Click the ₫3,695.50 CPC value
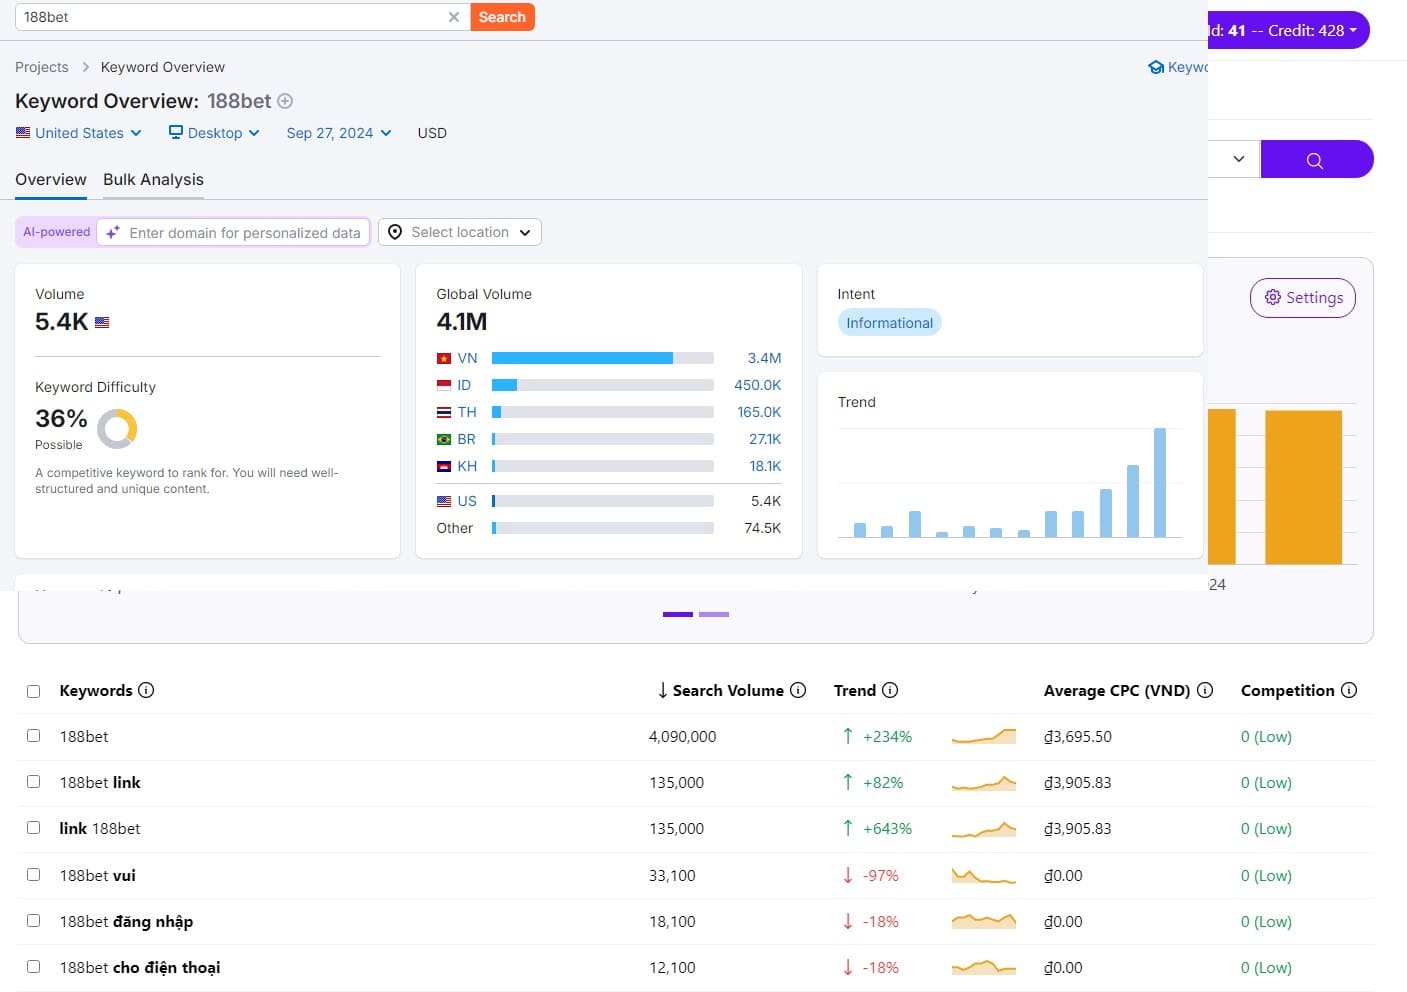Viewport: 1407px width, 992px height. point(1078,737)
